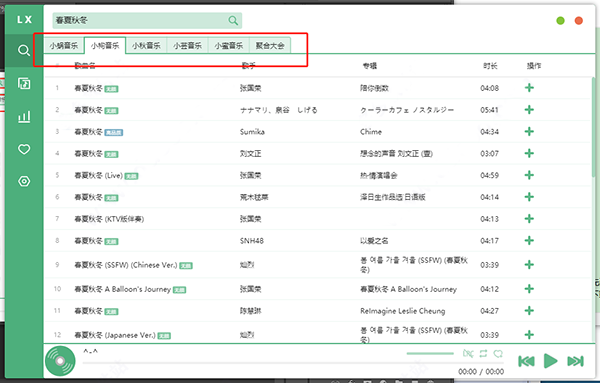600x383 pixels.
Task: Select song title 春夏秋冬 (KTV版伴奏)
Action: click(x=109, y=219)
